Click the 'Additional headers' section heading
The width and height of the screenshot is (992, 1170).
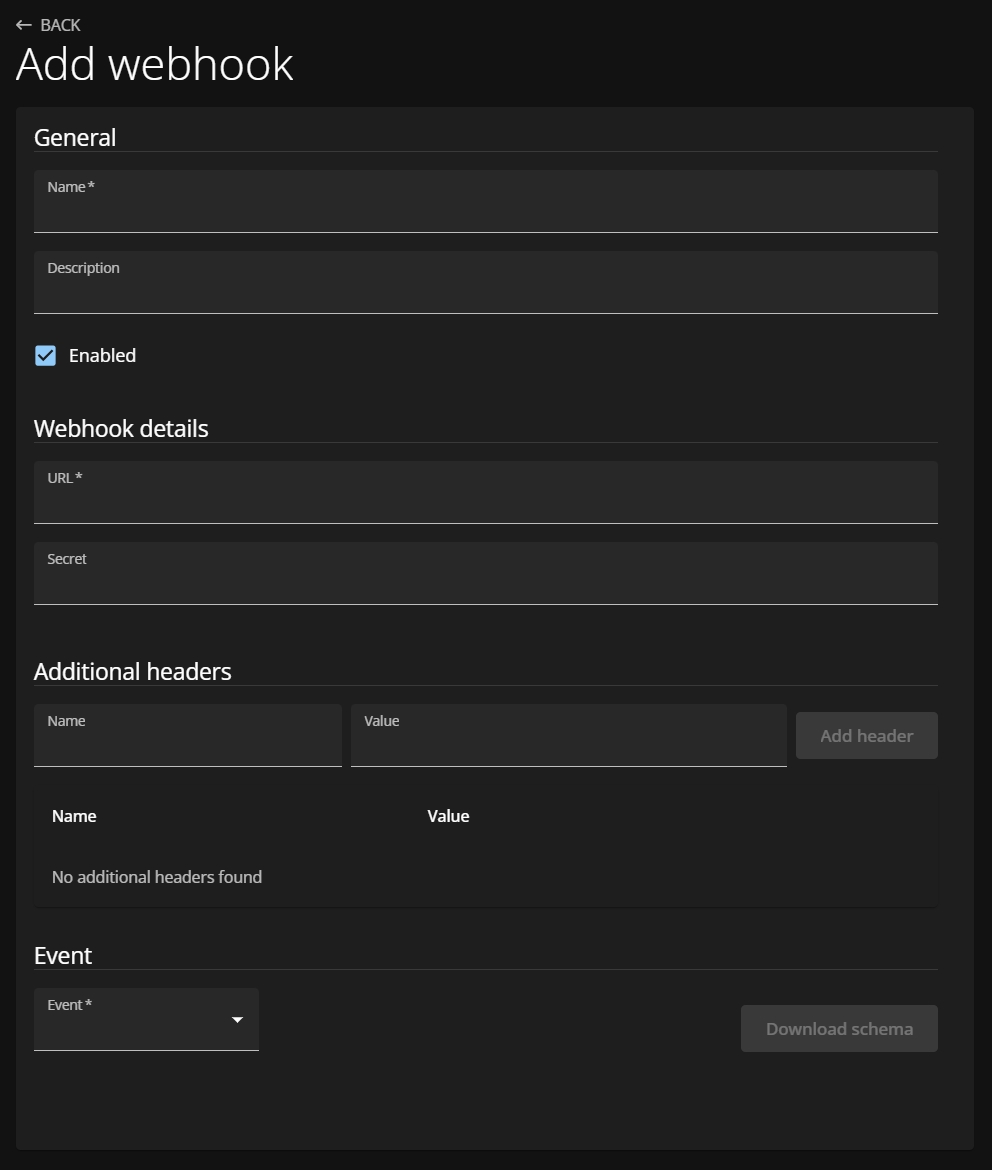[x=132, y=672]
